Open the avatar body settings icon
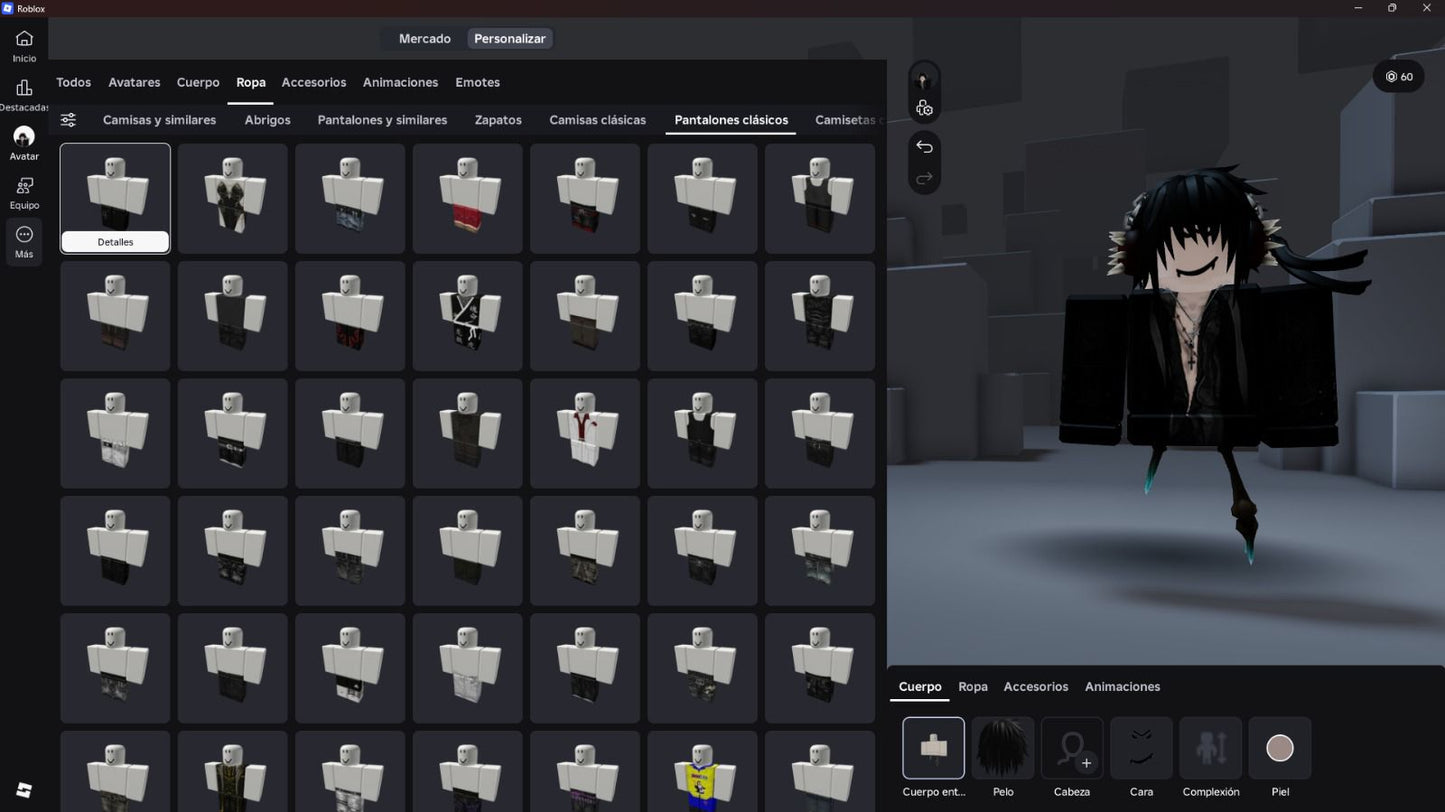The height and width of the screenshot is (812, 1445). tap(924, 108)
